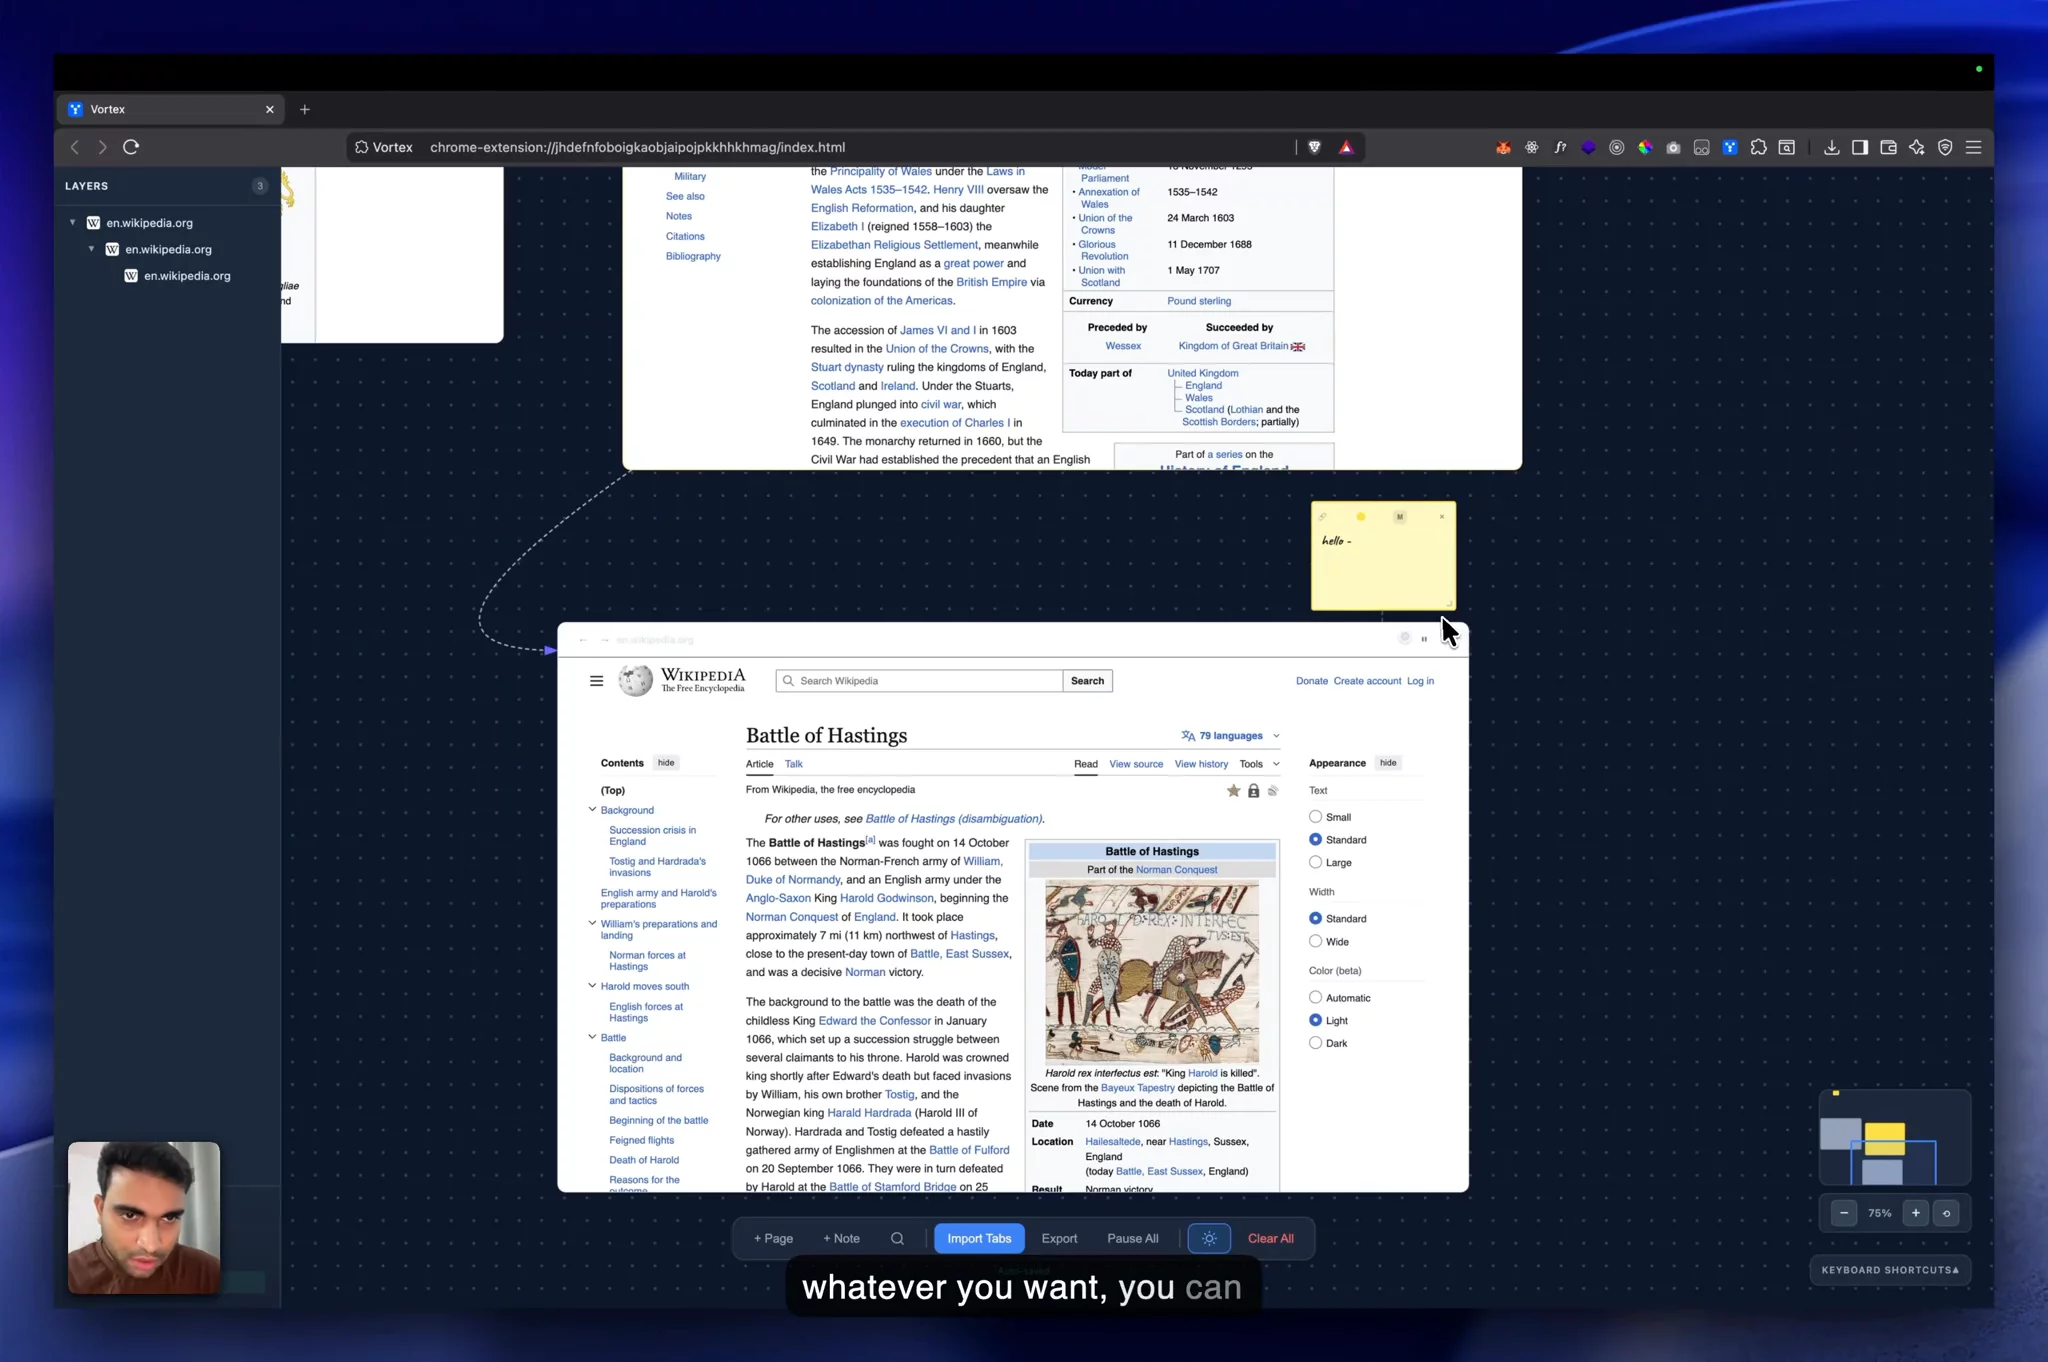Click the Brave Shields lion icon
This screenshot has height=1362, width=2048.
[1314, 147]
